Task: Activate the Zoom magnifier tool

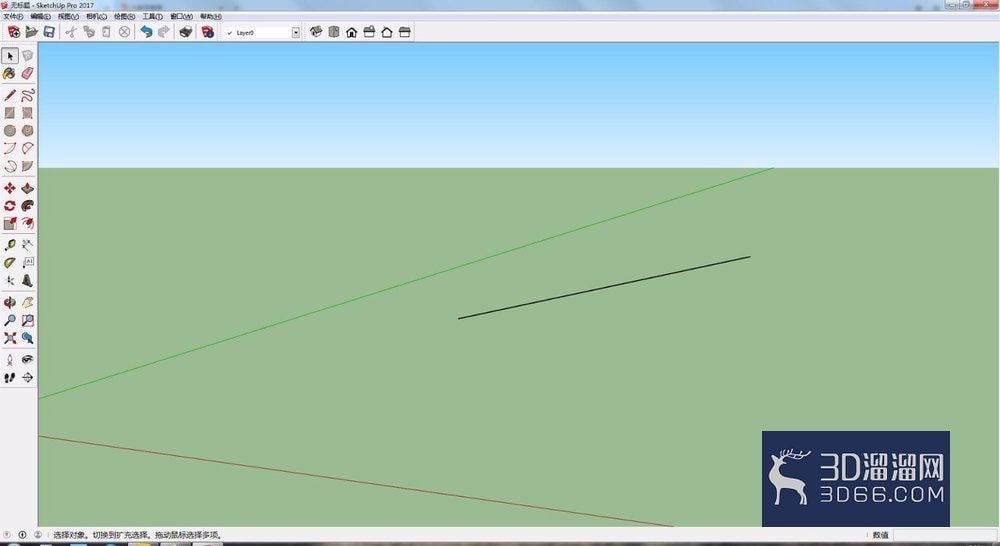Action: tap(10, 320)
